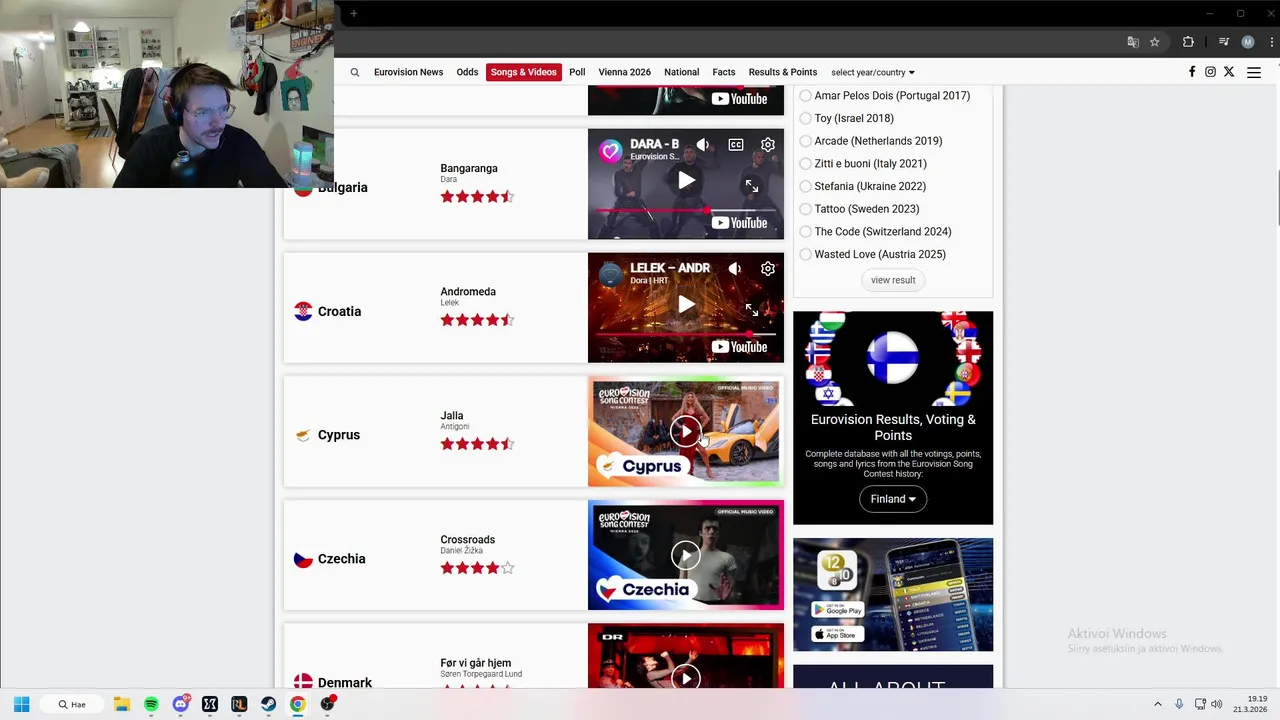
Task: Open the hamburger menu icon in site header
Action: coord(1254,72)
